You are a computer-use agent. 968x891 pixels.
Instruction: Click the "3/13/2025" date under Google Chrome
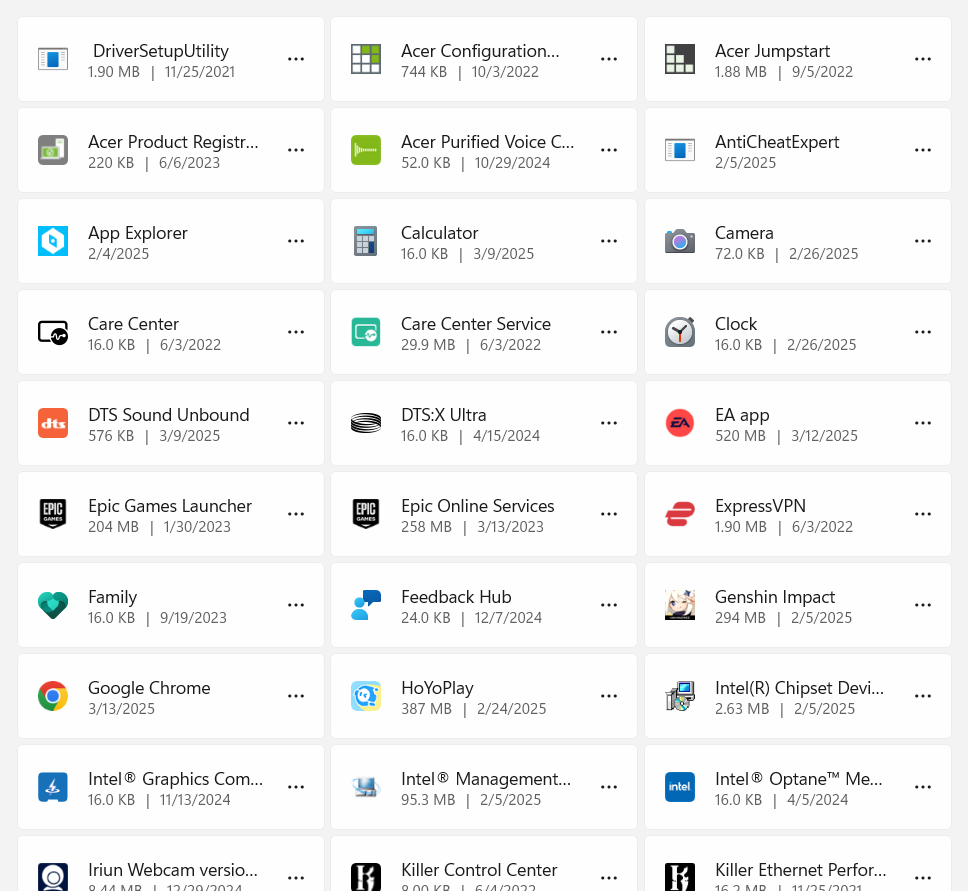click(122, 709)
